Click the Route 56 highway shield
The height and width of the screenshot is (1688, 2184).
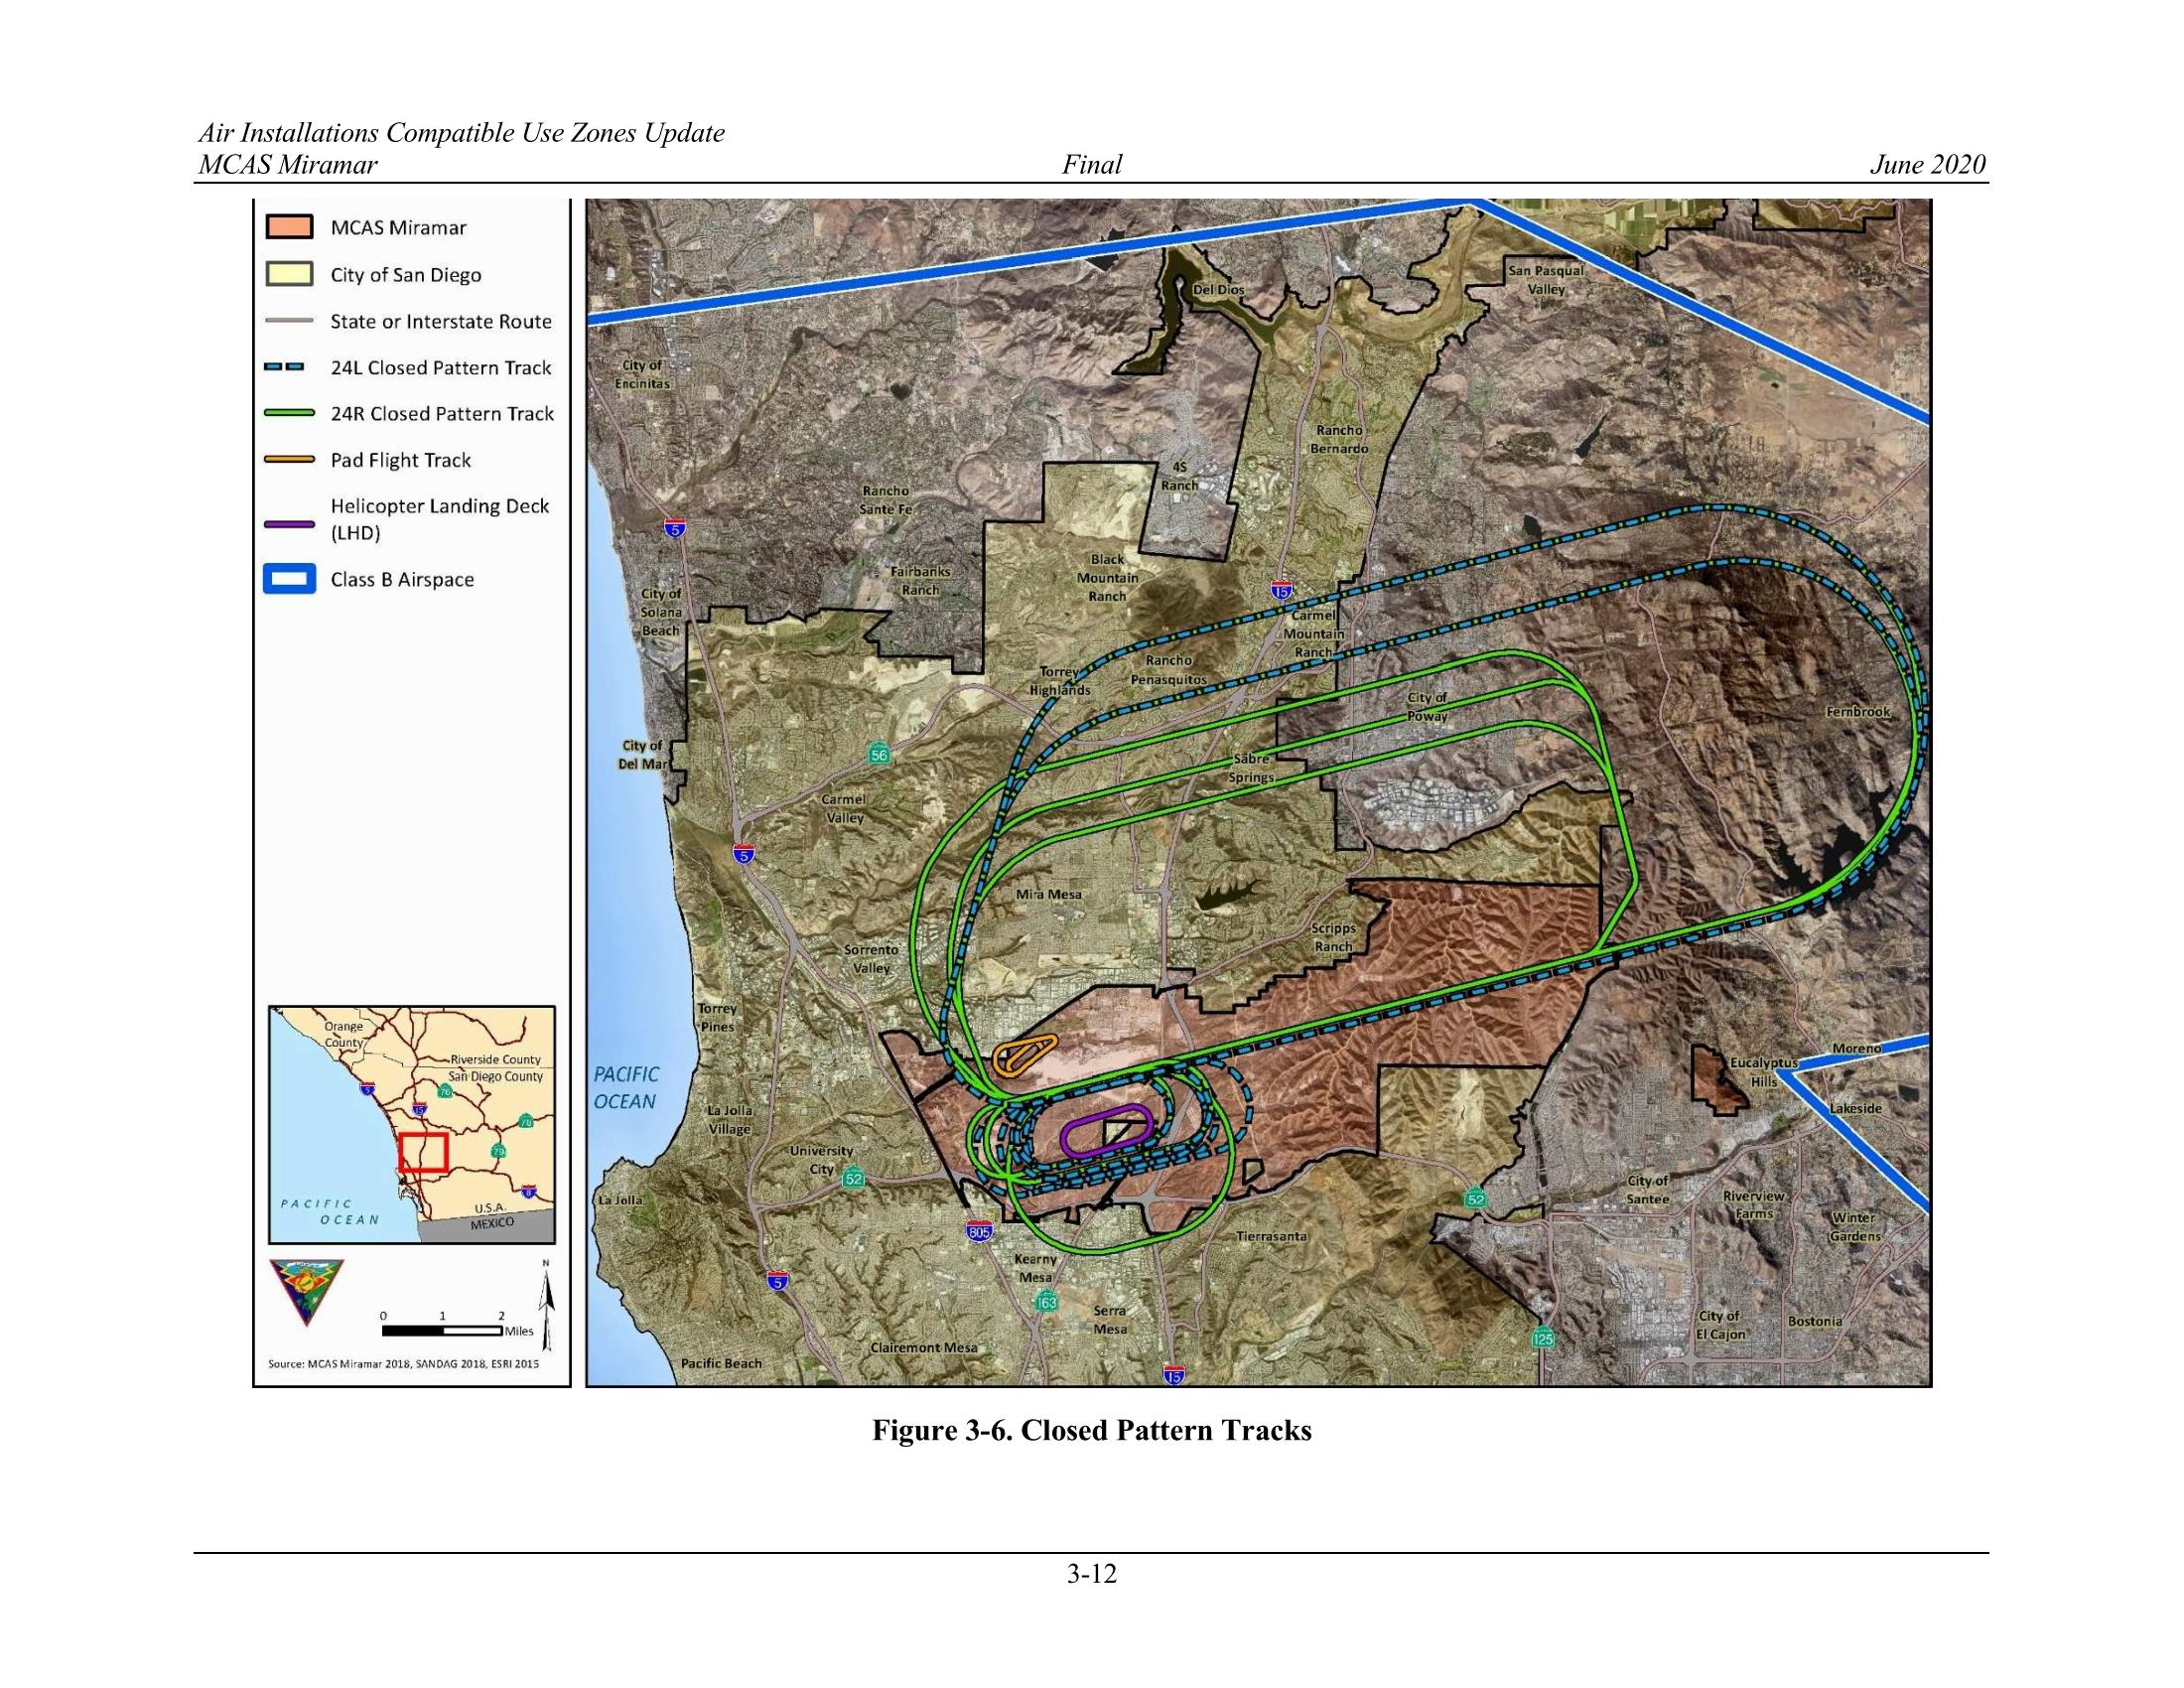tap(879, 754)
